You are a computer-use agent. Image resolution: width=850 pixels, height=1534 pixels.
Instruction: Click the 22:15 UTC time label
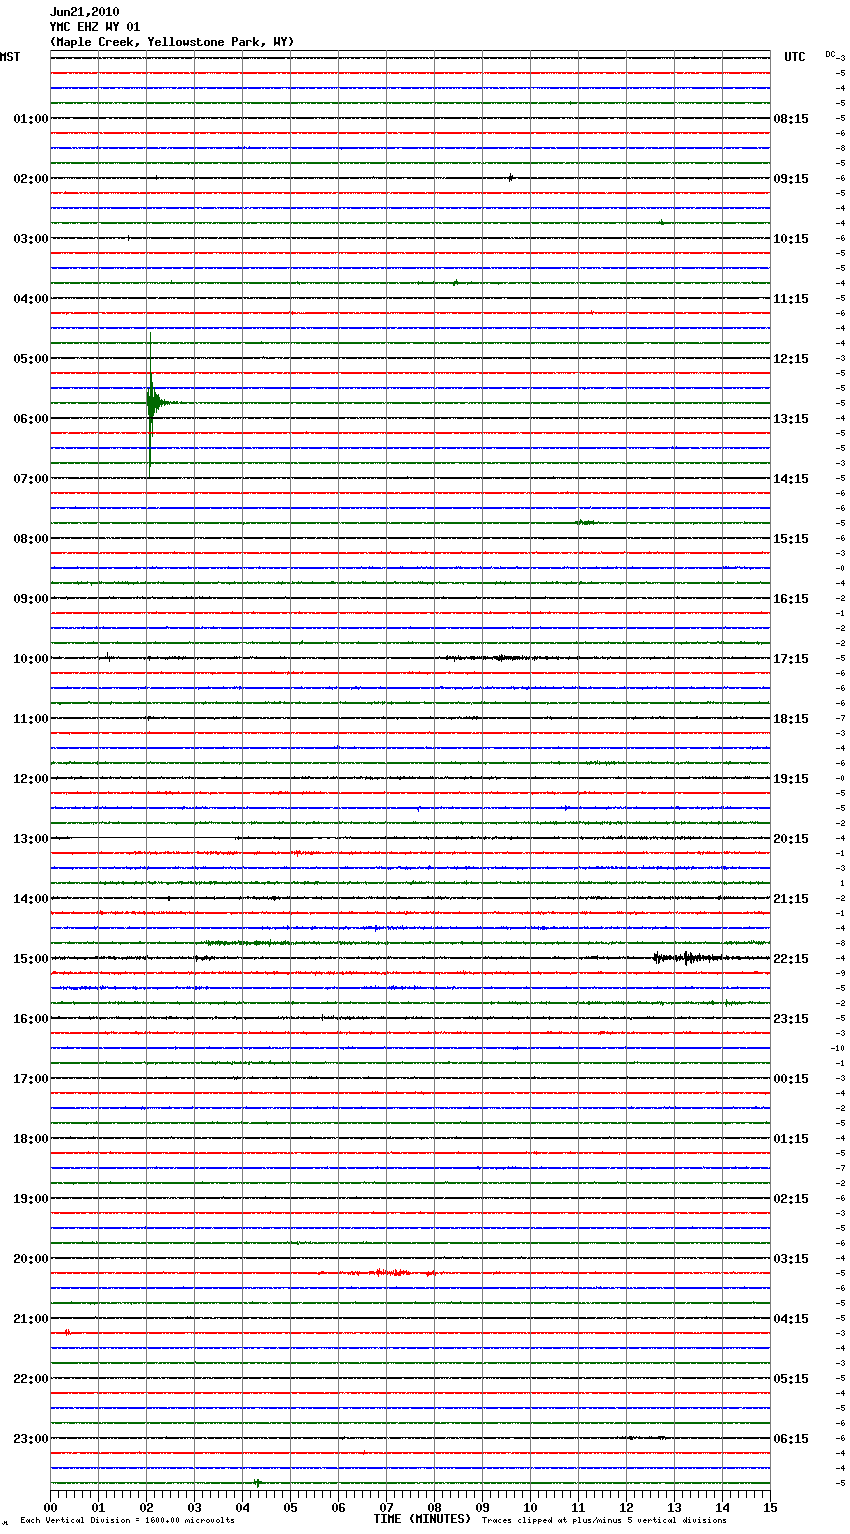pos(791,959)
